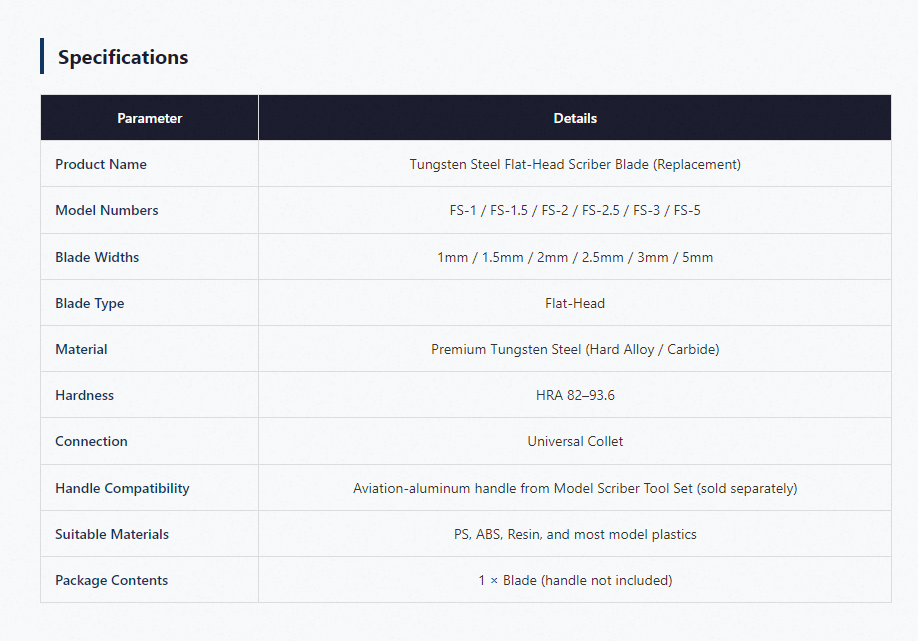Select the Tungsten Steel Flat-Head Scriber Blade text
The height and width of the screenshot is (641, 918).
coord(575,164)
